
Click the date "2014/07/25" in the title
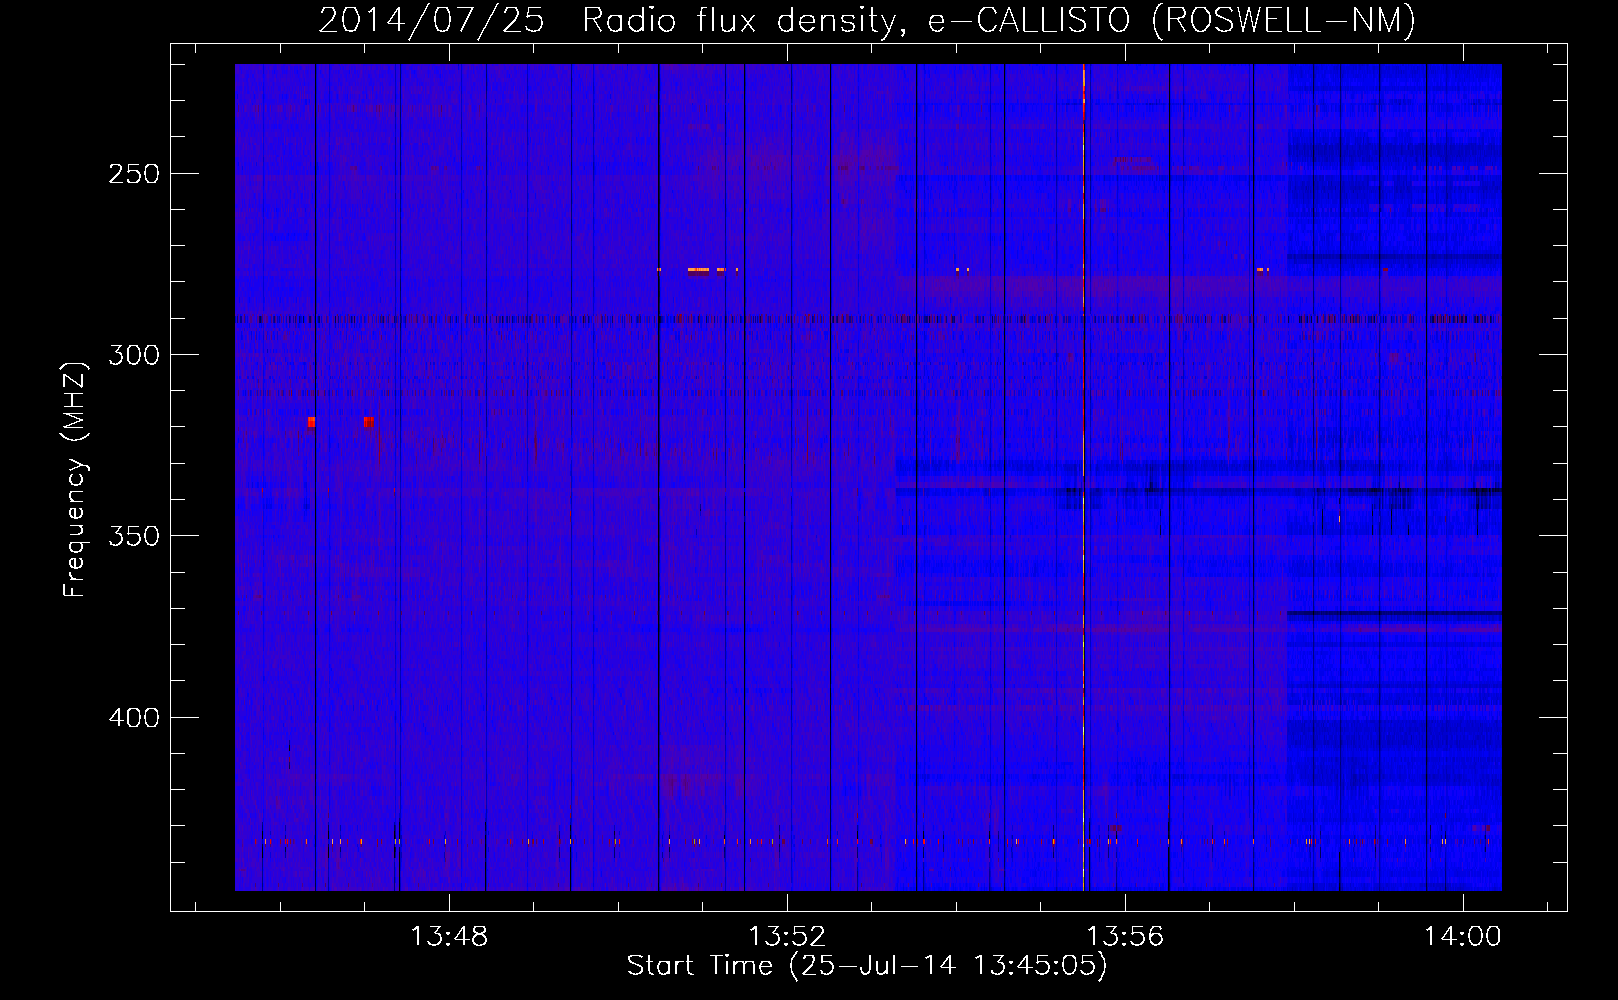pyautogui.click(x=431, y=20)
